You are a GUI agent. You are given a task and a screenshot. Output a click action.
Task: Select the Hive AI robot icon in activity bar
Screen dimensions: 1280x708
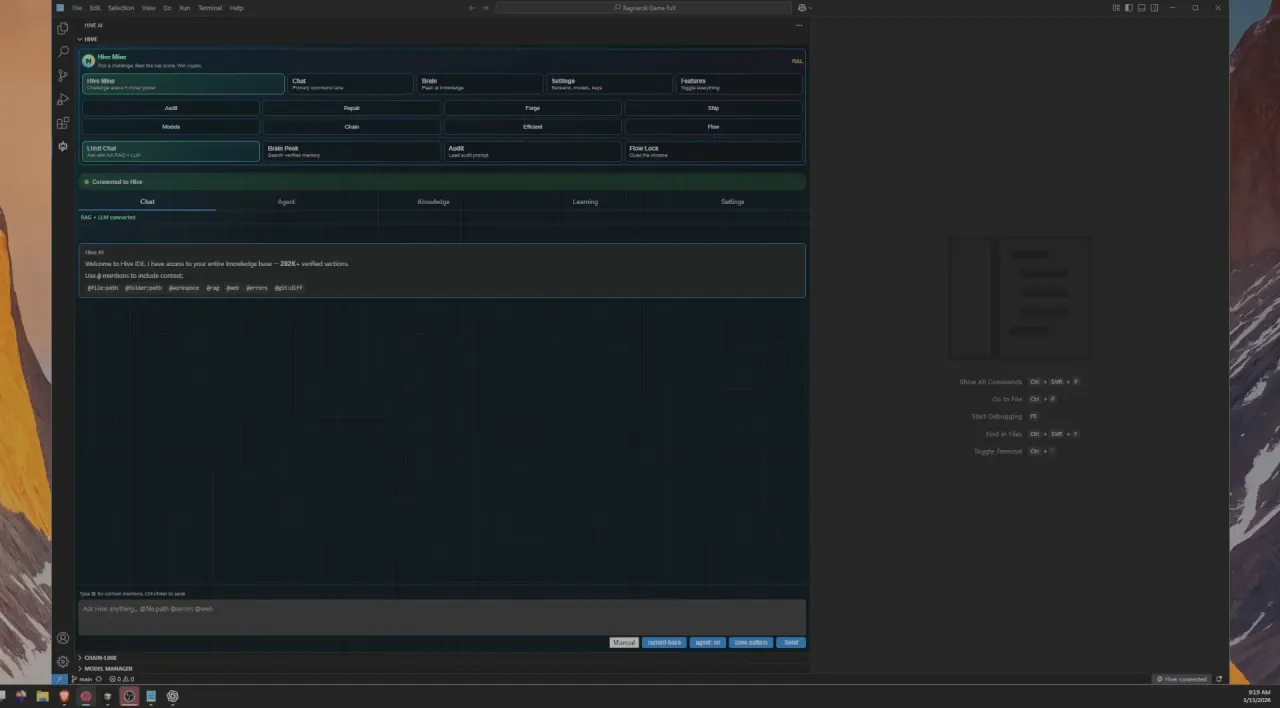click(x=63, y=147)
